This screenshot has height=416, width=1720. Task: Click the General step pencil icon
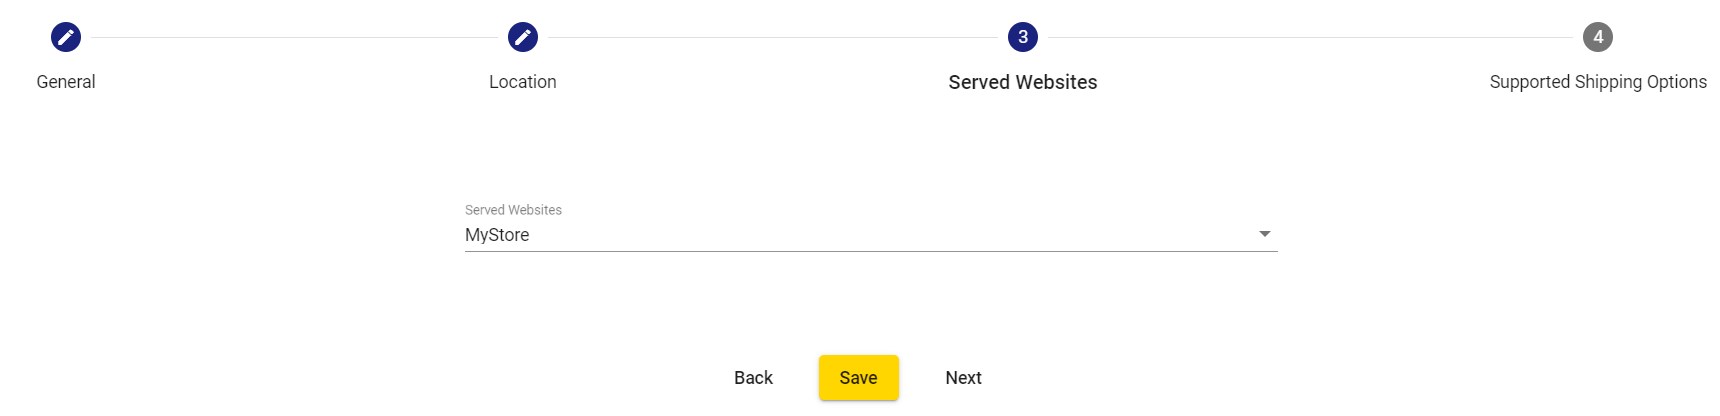point(66,37)
